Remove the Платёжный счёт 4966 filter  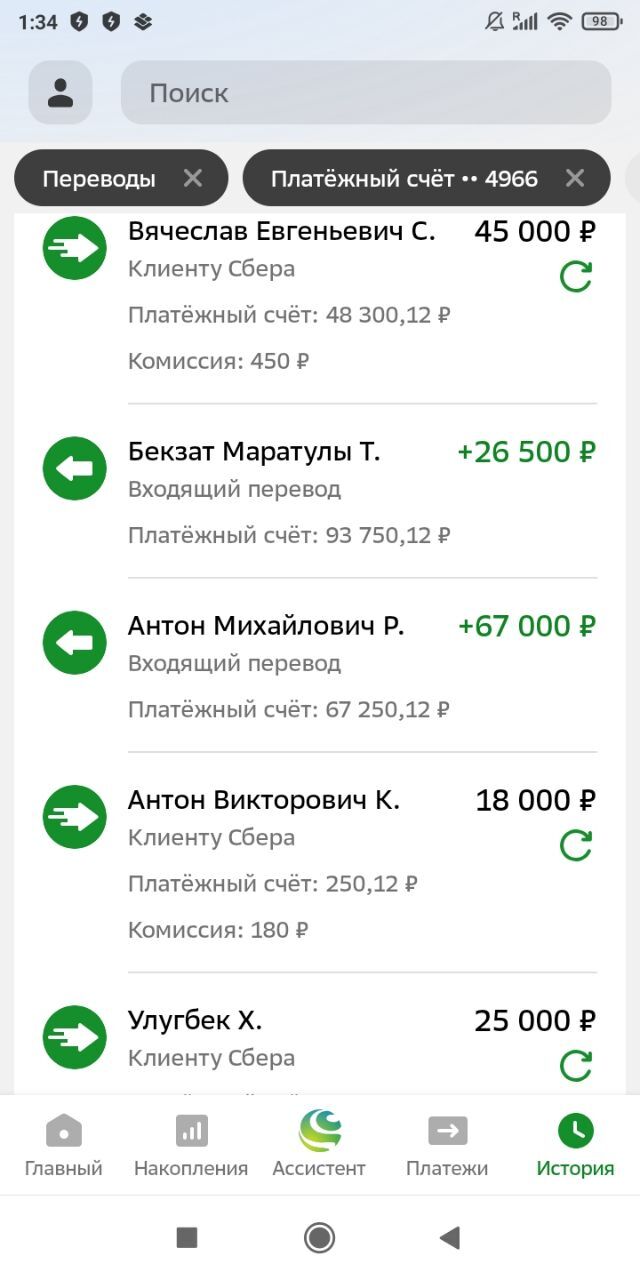pos(574,178)
